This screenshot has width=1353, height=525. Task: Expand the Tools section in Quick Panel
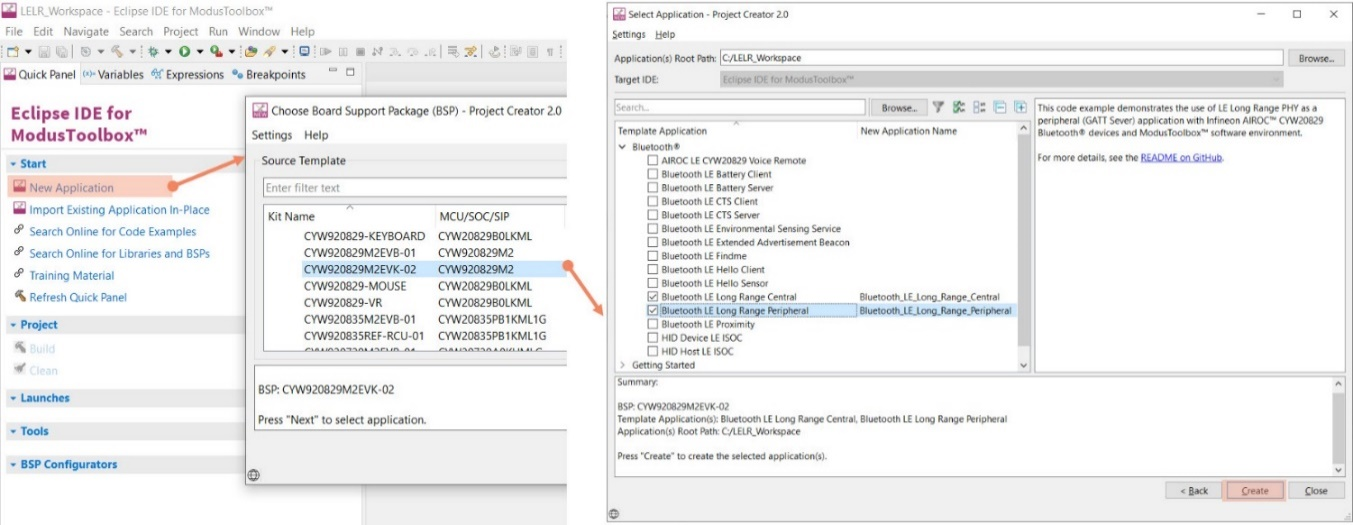[13, 431]
